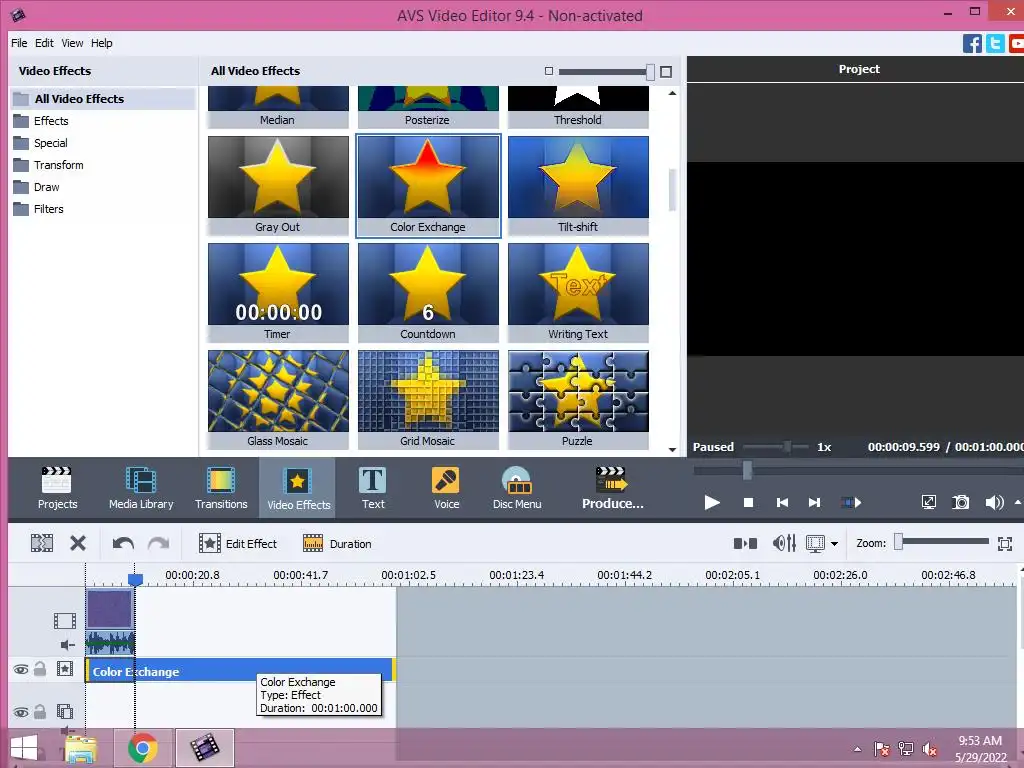Go to next frame
Viewport: 1024px width, 768px height.
click(x=814, y=502)
